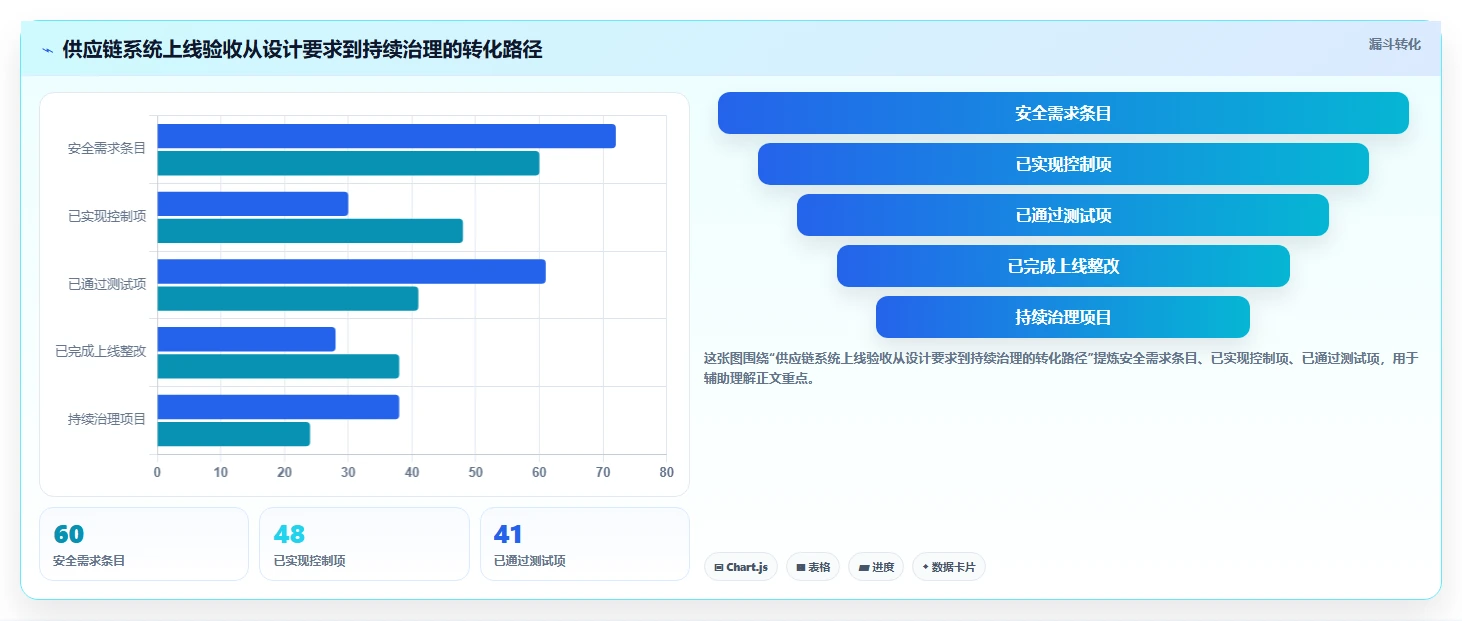Viewport: 1462px width, 621px height.
Task: Click the x-axis tick label 70
Action: tap(603, 473)
